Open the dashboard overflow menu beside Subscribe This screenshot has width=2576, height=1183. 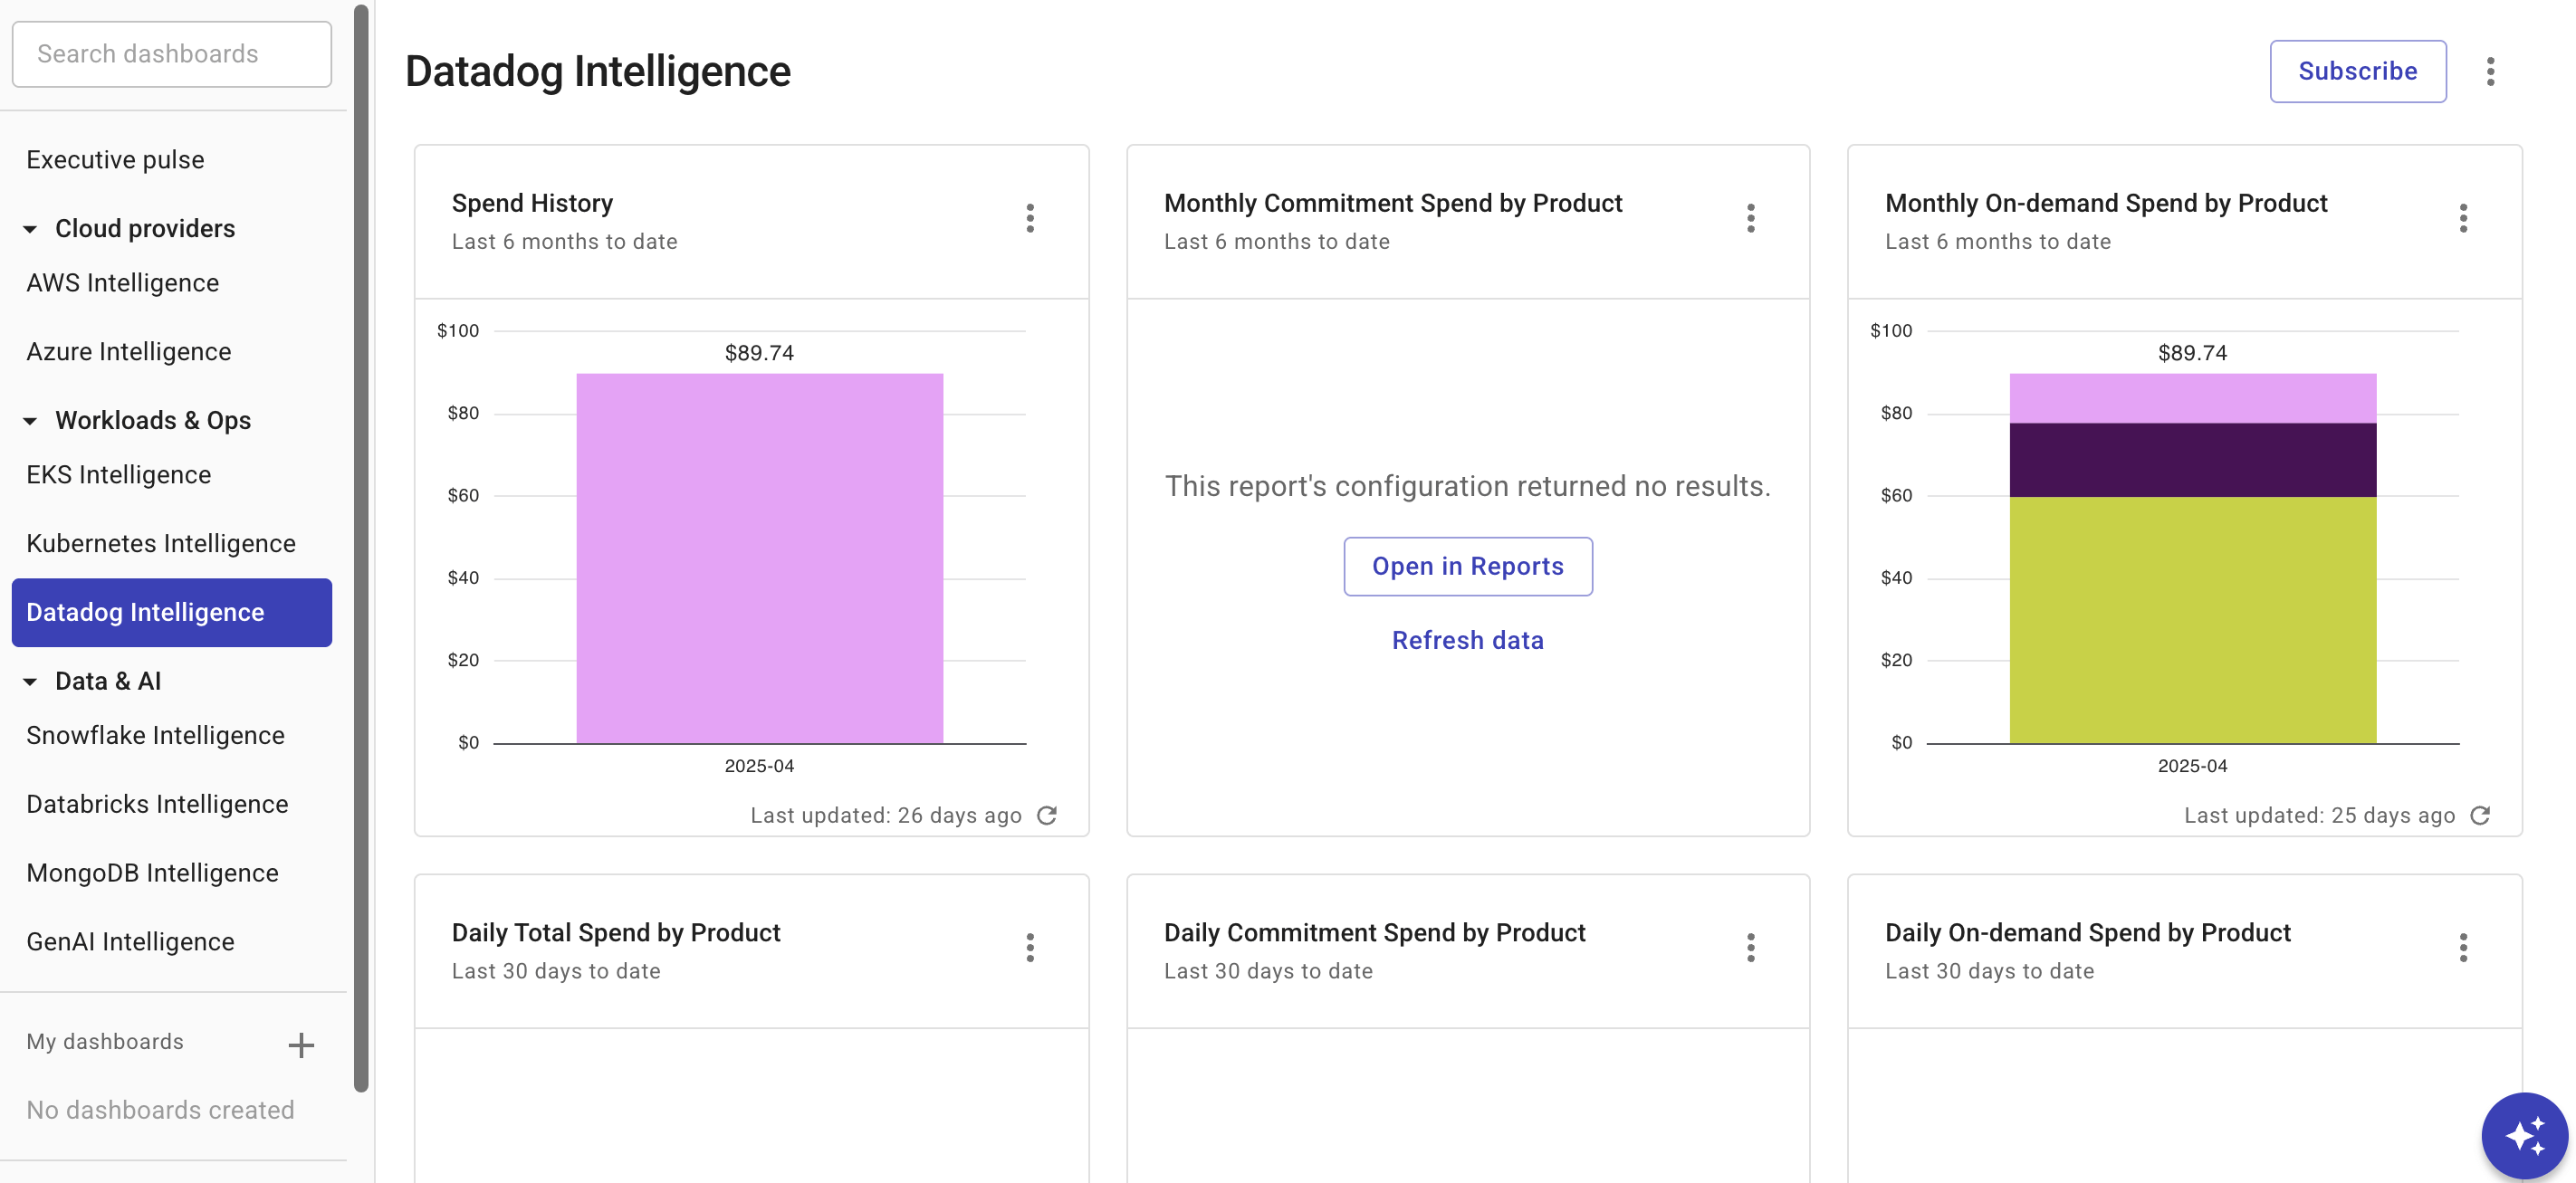click(x=2491, y=71)
